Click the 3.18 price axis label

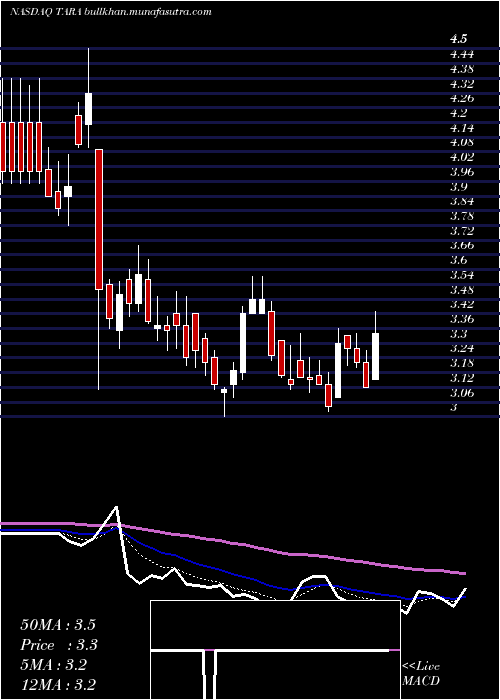462,363
